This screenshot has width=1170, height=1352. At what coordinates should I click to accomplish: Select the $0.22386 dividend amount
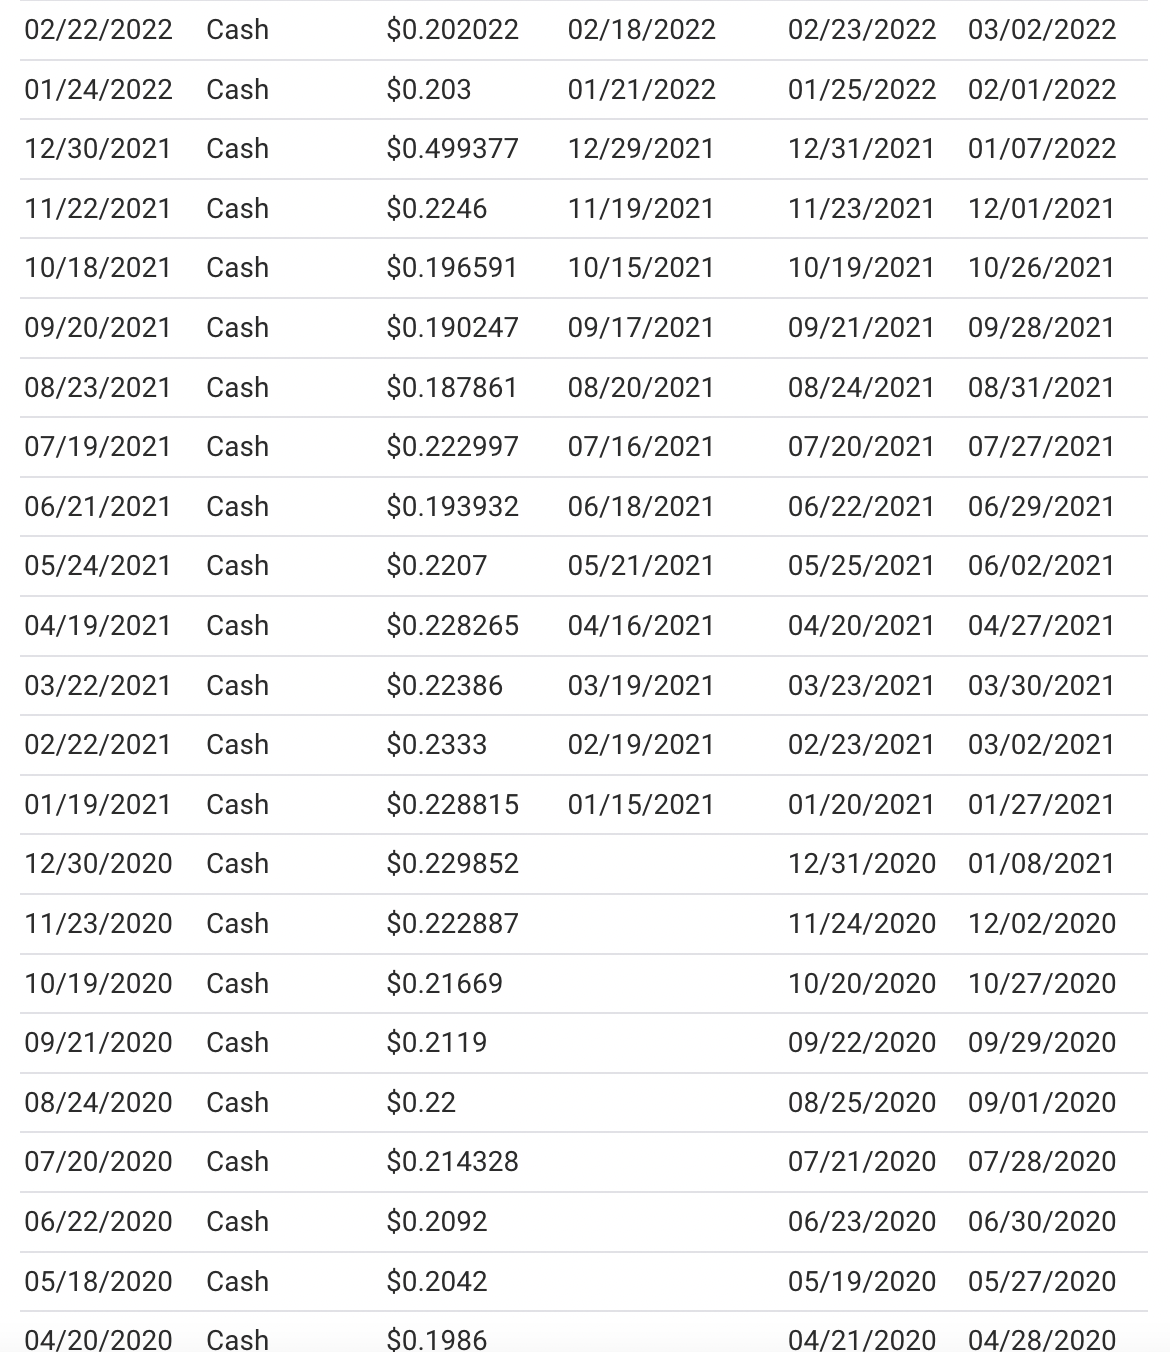[444, 685]
